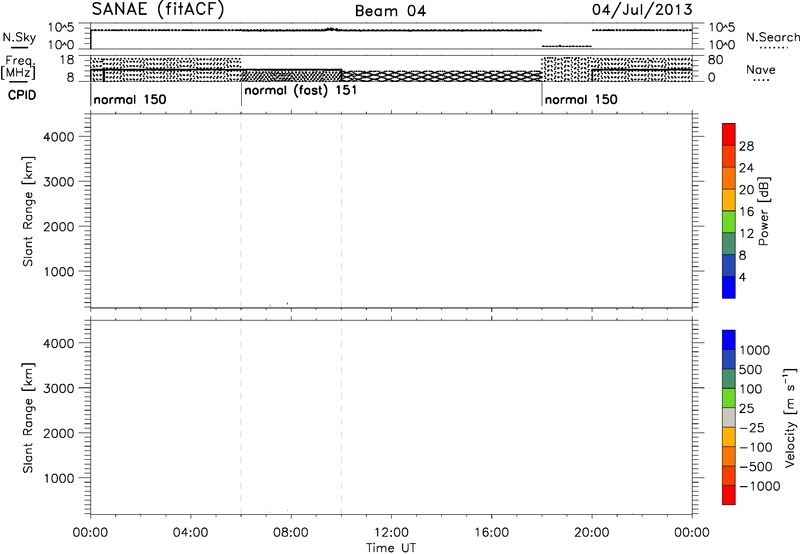Viewport: 800px width, 554px height.
Task: Click the CPID row label
Action: (x=22, y=95)
